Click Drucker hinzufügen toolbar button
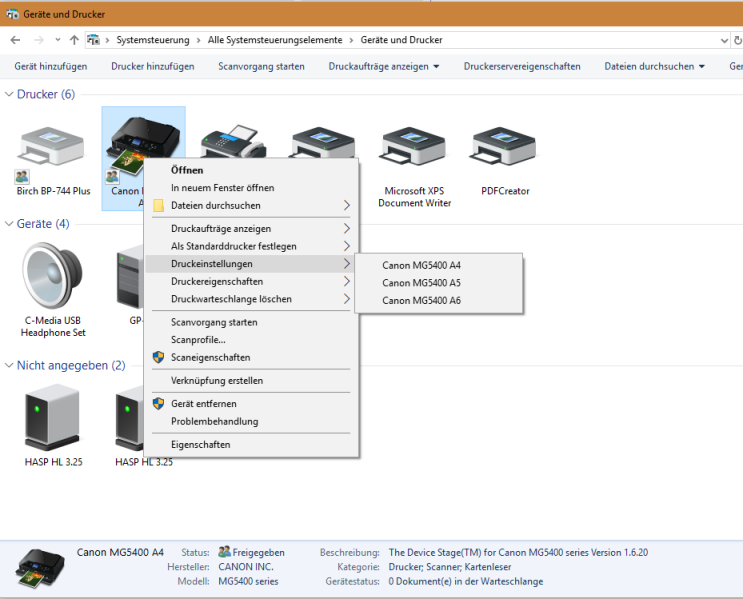This screenshot has height=599, width=743. [x=153, y=66]
